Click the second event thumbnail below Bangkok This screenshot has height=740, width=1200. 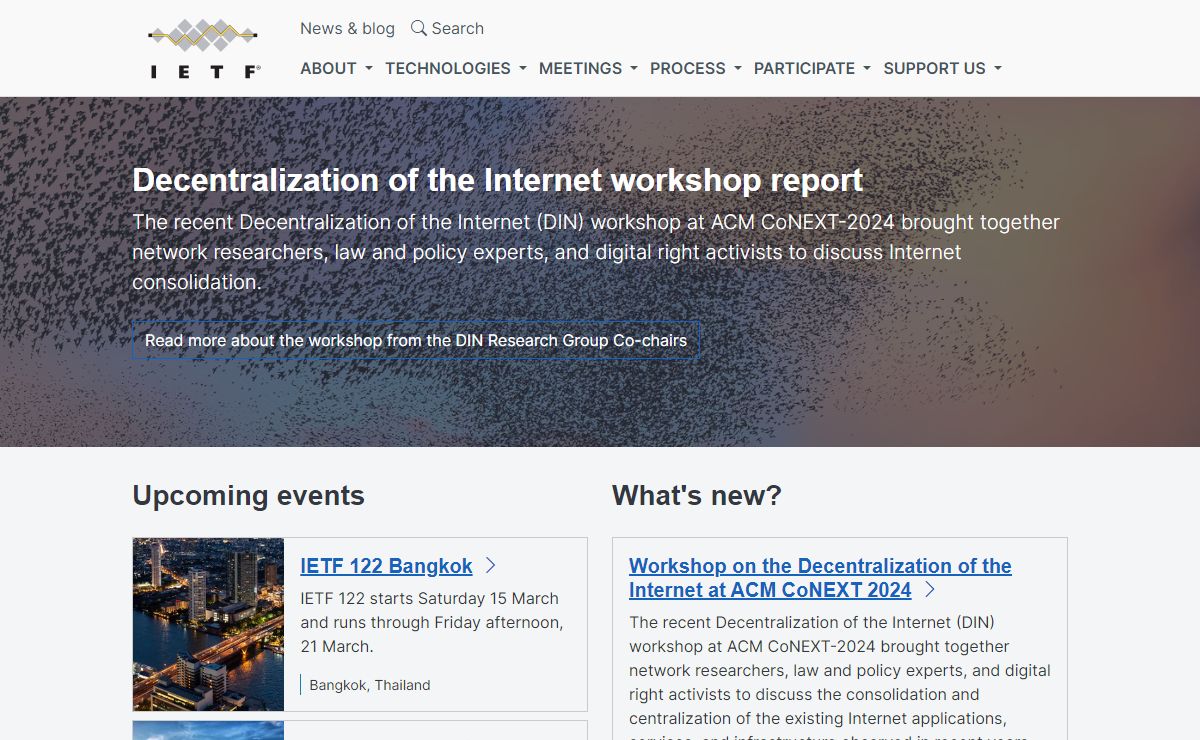pyautogui.click(x=208, y=730)
